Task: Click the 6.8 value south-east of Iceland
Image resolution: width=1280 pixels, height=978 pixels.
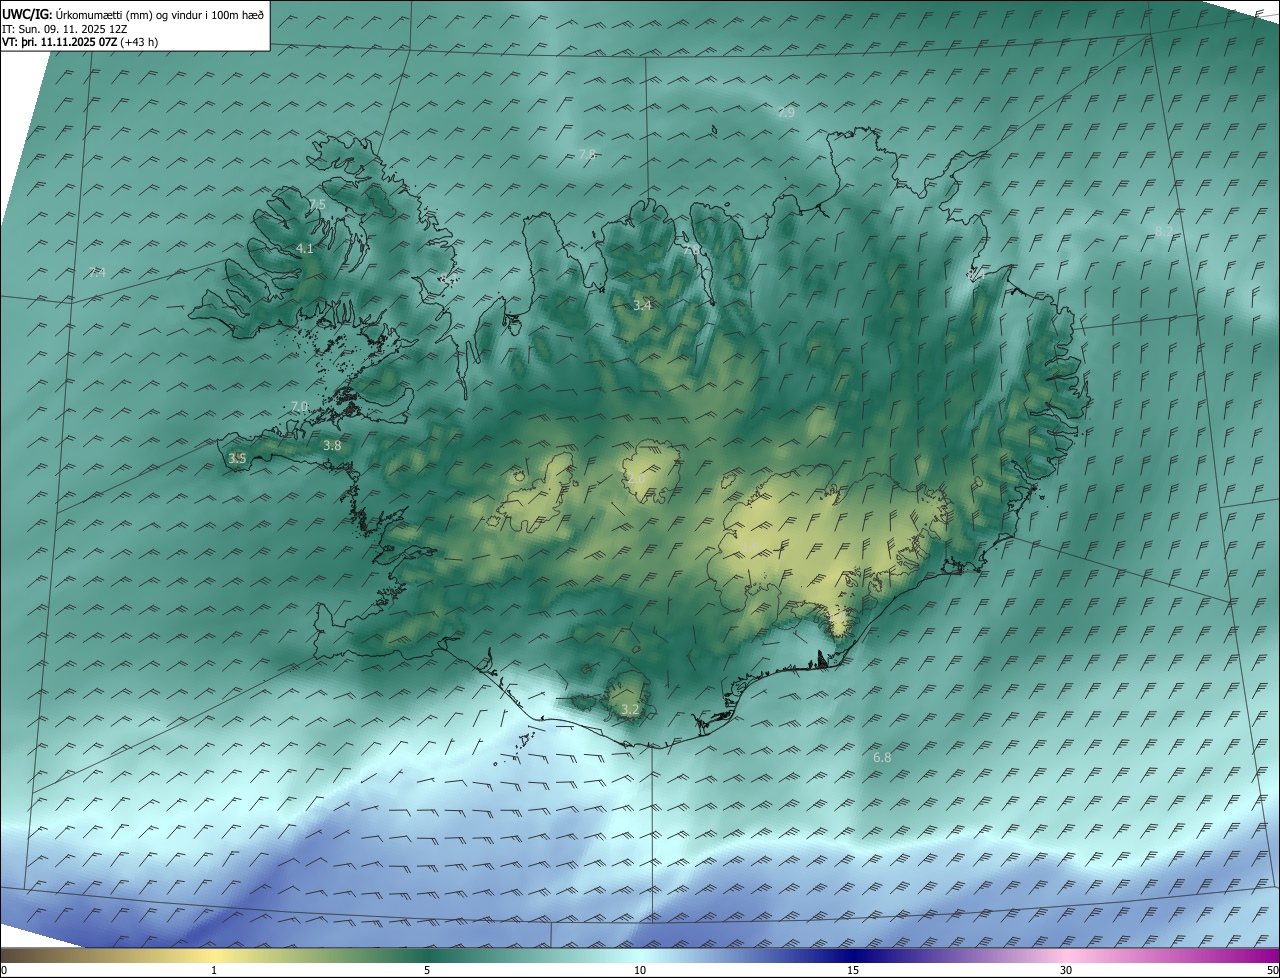Action: [x=882, y=757]
